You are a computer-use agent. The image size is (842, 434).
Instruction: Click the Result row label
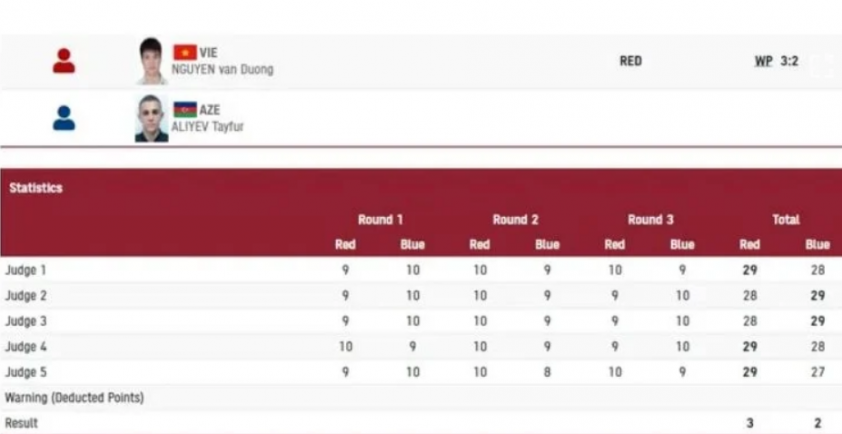click(21, 423)
